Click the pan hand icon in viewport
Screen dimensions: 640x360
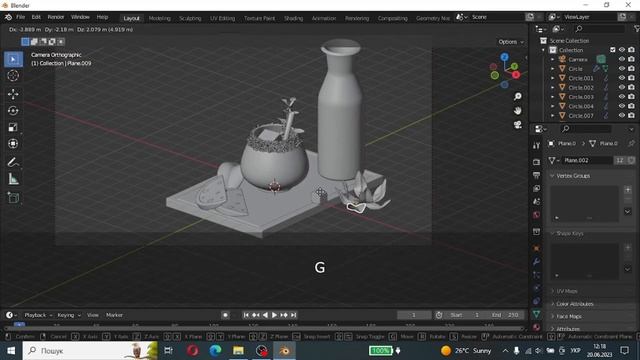[x=518, y=111]
